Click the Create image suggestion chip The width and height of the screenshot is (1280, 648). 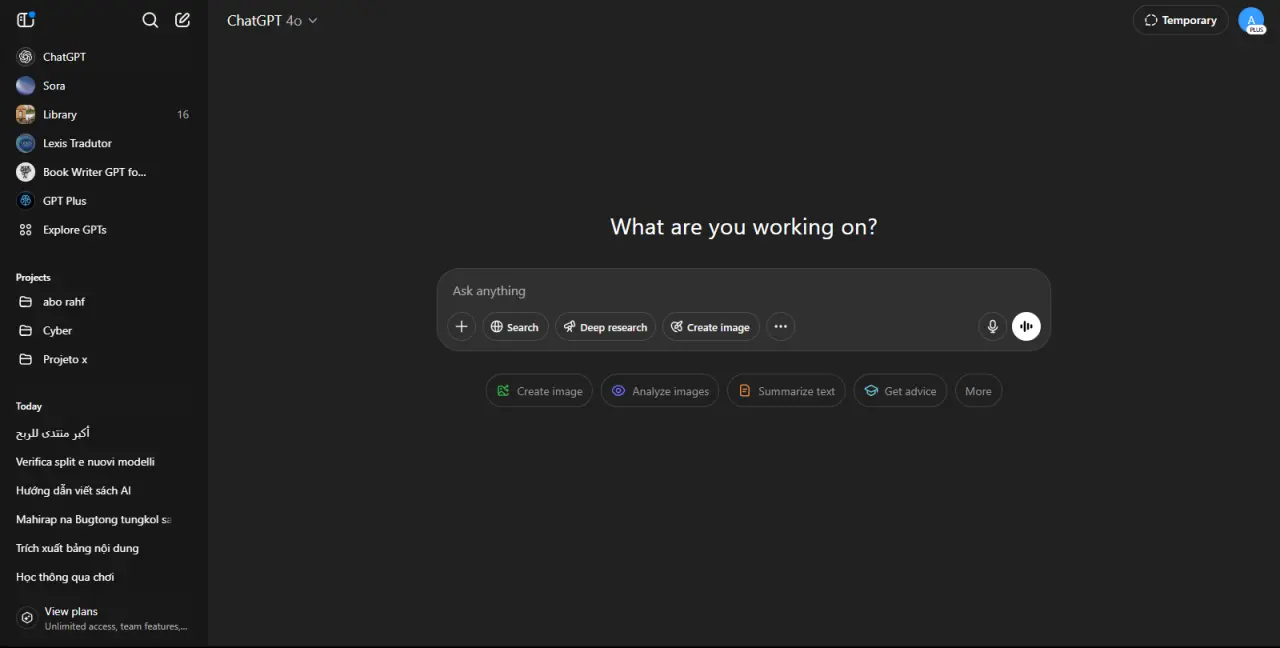click(x=539, y=391)
